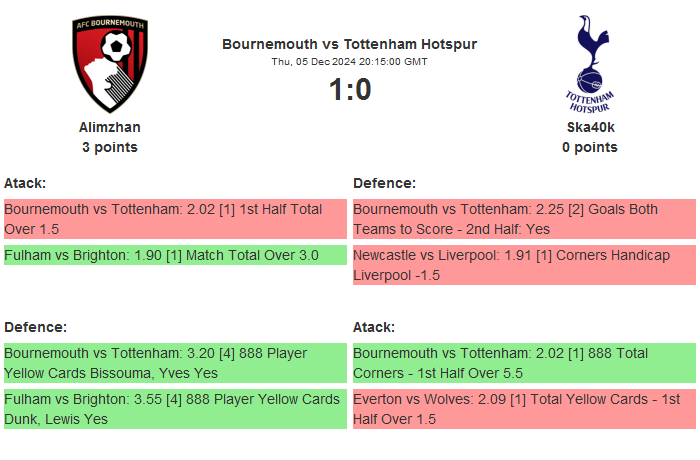
Task: Select the 1st Half Total Over 1.5 bet
Action: click(x=174, y=219)
